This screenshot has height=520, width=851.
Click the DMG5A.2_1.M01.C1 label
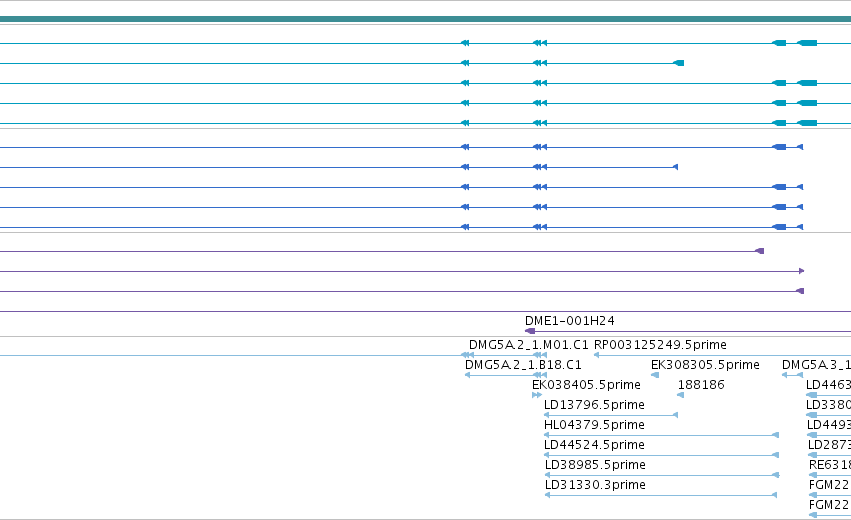click(528, 345)
